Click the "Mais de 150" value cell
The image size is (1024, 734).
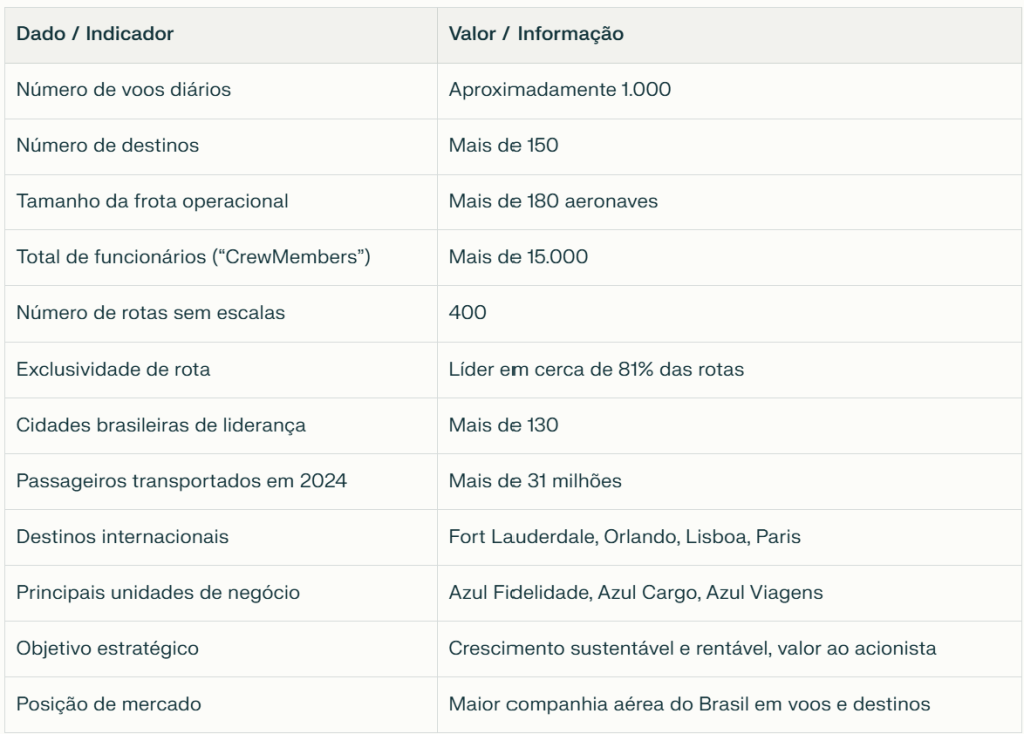click(x=503, y=146)
